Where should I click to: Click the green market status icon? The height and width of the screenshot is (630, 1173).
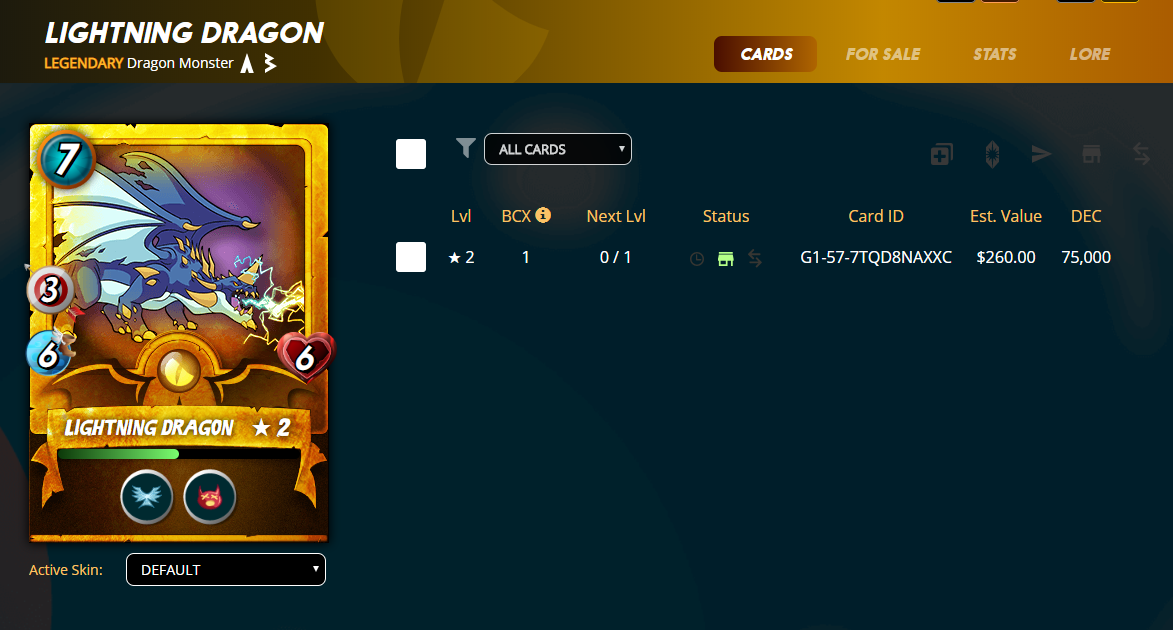coord(726,259)
